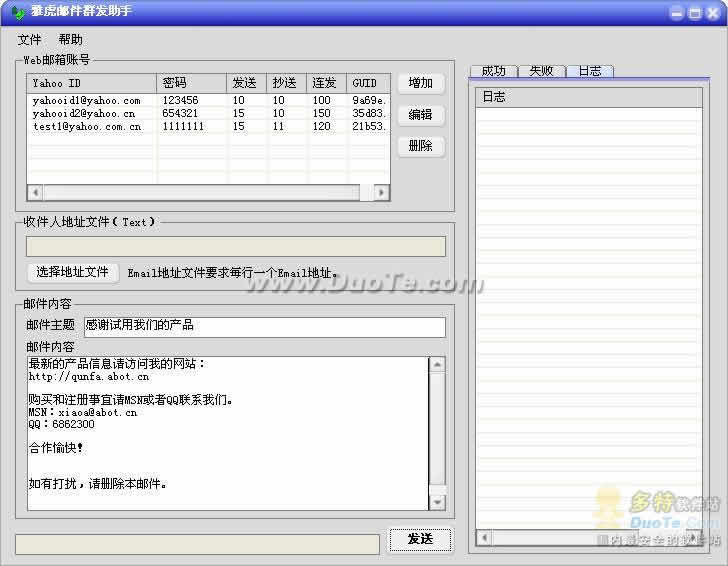Click the mail body scroll down arrow
Screen dimensions: 728x566
click(437, 502)
